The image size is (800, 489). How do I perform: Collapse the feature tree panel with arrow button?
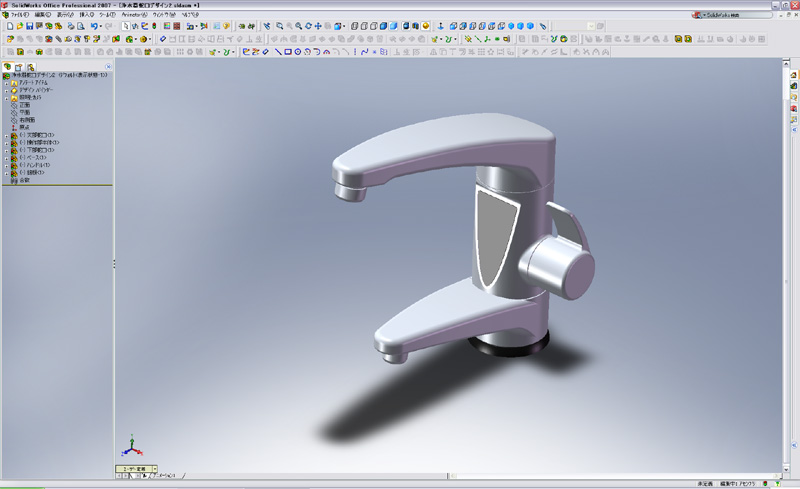(115, 263)
